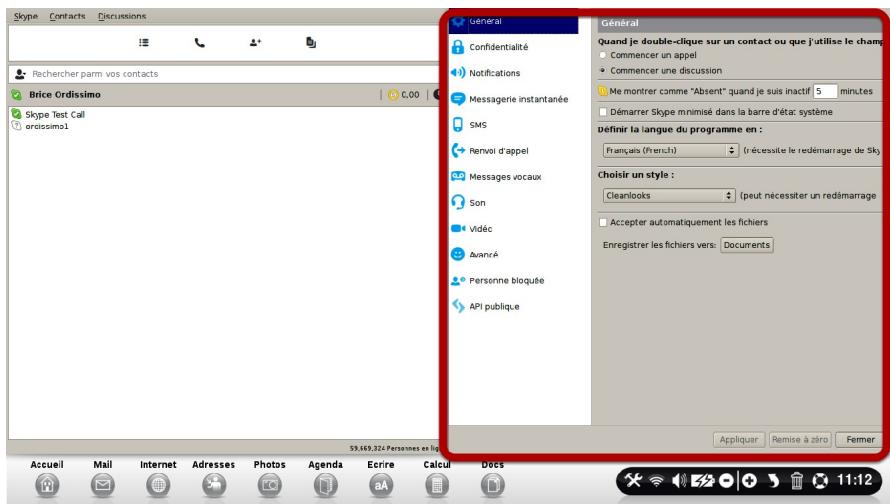Screen dimensions: 890x504
Task: Open Confidentialité options with the lock icon
Action: pos(457,47)
